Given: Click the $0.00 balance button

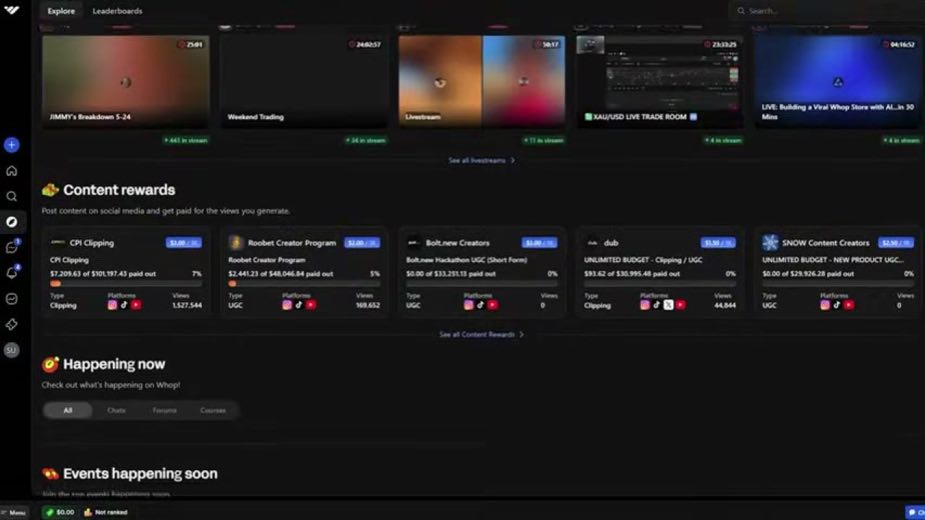Looking at the screenshot, I should 60,512.
